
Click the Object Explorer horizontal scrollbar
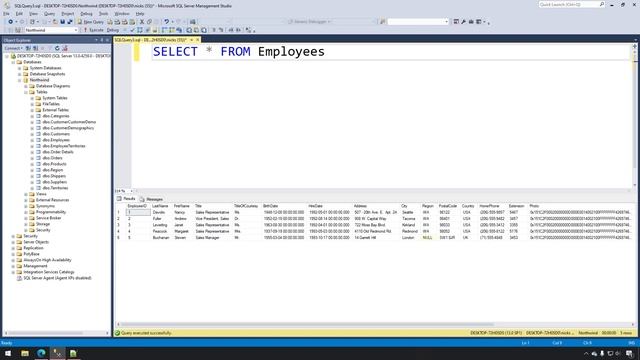pyautogui.click(x=46, y=333)
